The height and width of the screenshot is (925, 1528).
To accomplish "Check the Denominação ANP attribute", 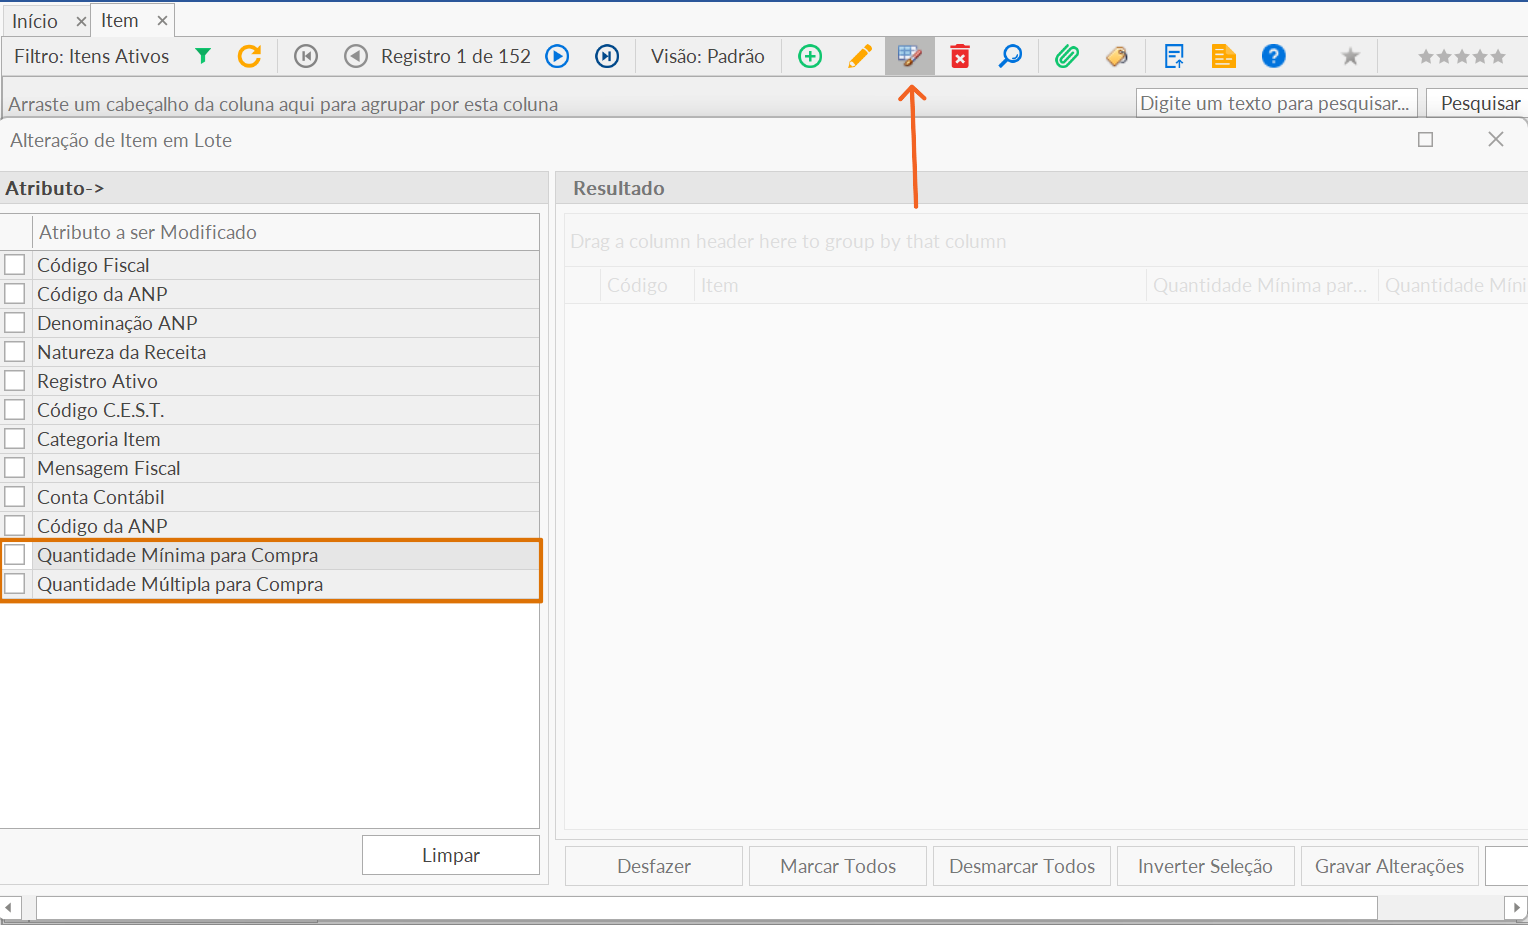I will tap(15, 322).
